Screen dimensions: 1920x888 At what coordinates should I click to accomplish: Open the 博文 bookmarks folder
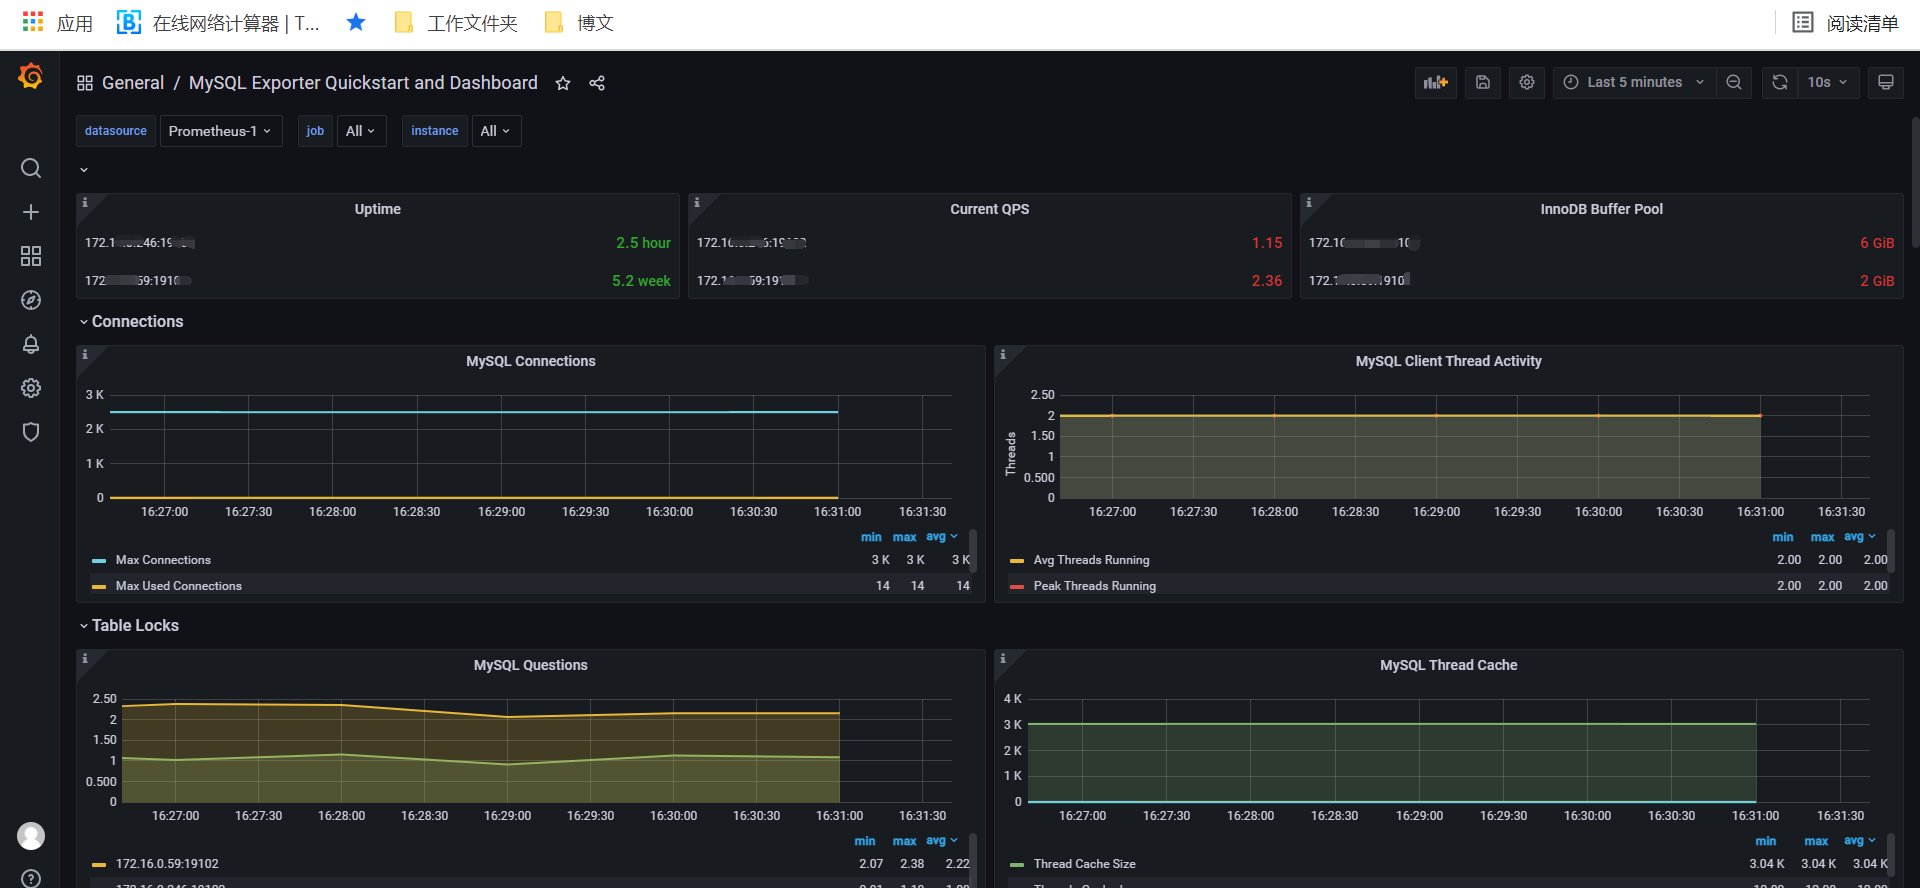579,23
